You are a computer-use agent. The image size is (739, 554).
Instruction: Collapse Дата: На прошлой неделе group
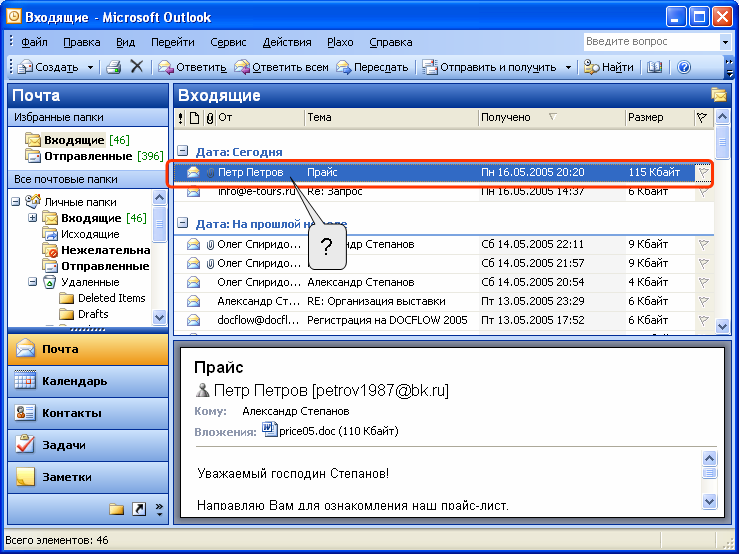coord(182,223)
